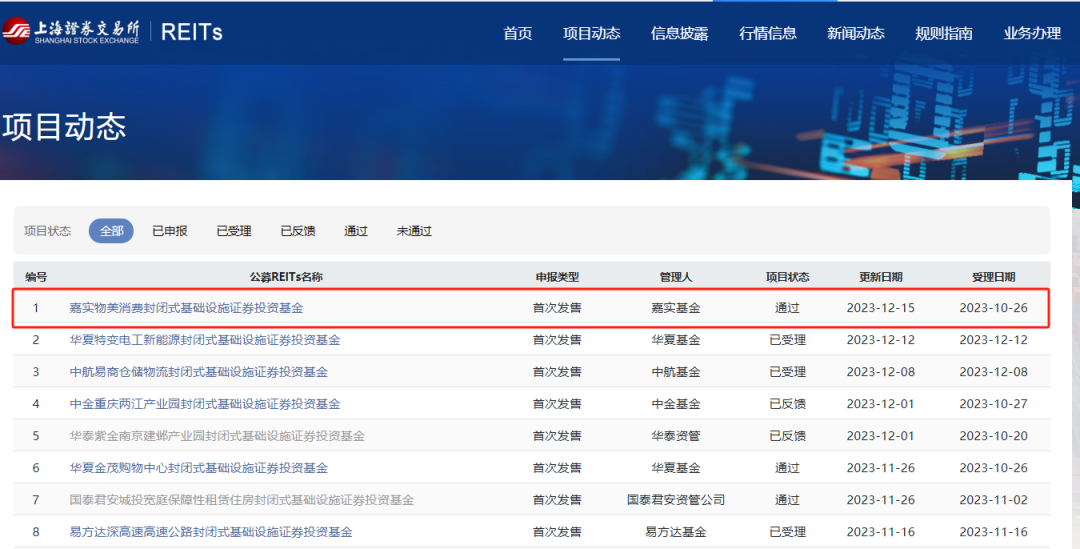Screen dimensions: 1080x549
Task: Select the 项目动态 navigation tab
Action: (591, 33)
